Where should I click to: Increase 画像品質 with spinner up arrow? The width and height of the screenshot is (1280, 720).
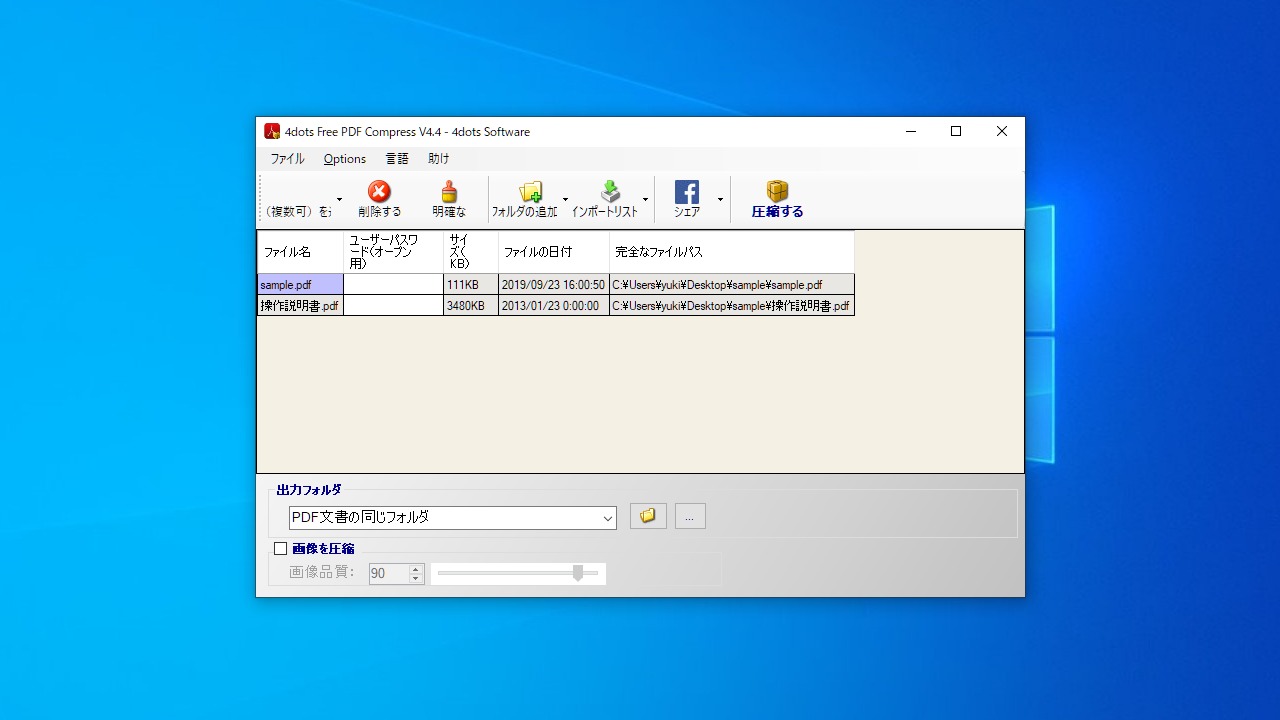416,569
